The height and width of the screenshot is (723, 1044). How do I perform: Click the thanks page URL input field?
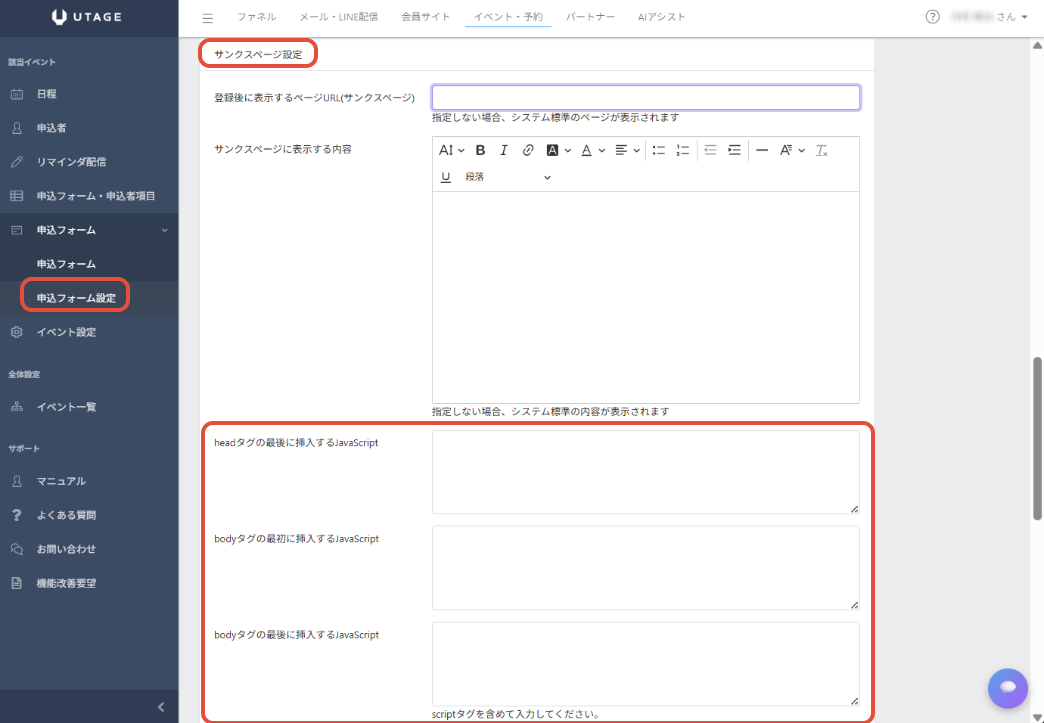click(646, 97)
